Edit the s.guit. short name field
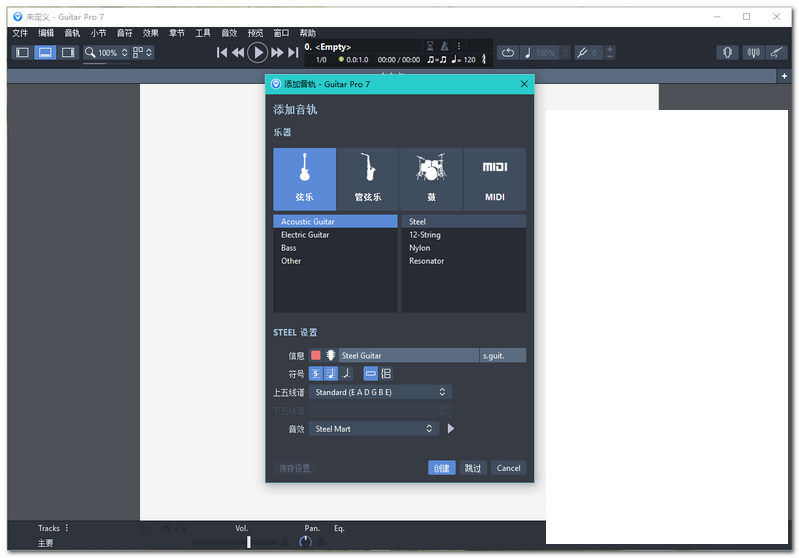This screenshot has height=558, width=799. coord(503,355)
